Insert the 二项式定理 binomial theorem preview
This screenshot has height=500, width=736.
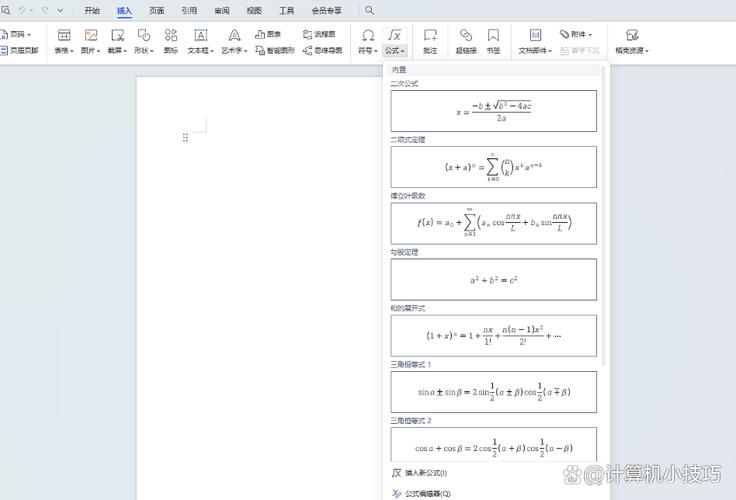click(x=494, y=167)
